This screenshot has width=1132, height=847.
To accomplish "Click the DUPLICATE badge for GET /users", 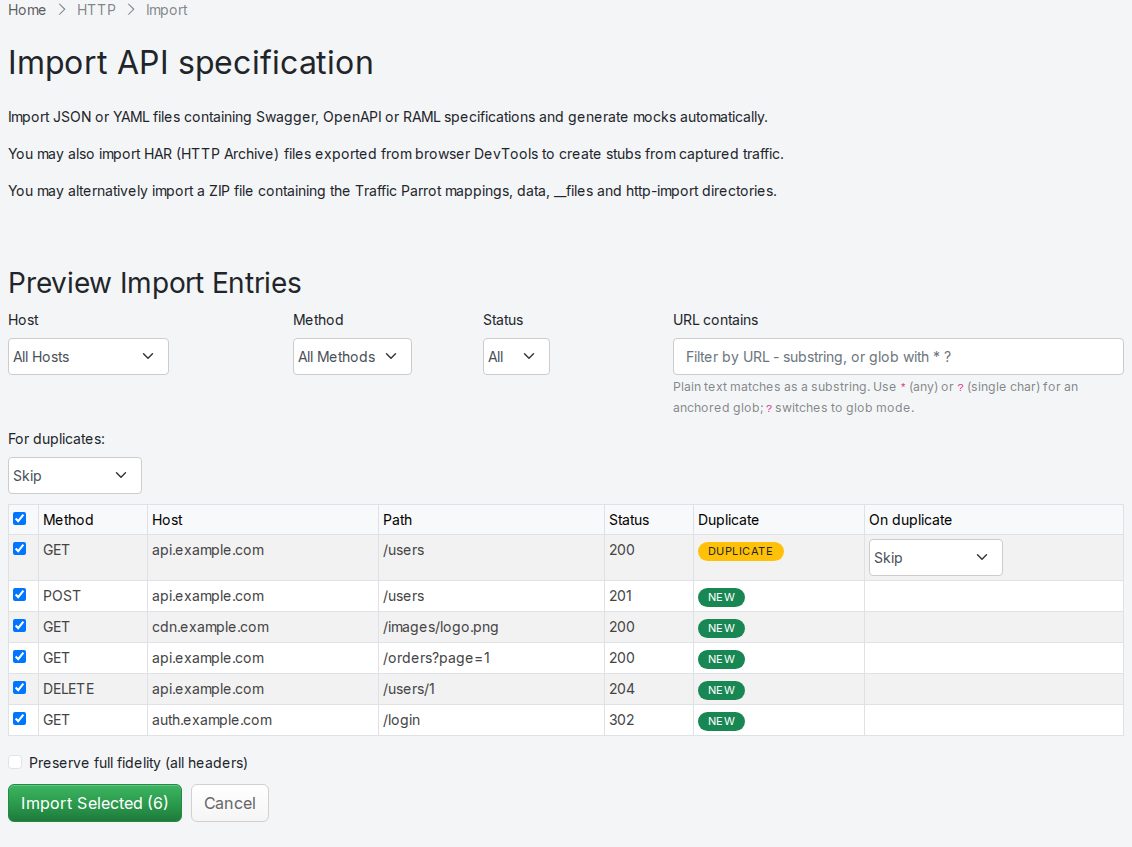I will tap(740, 551).
